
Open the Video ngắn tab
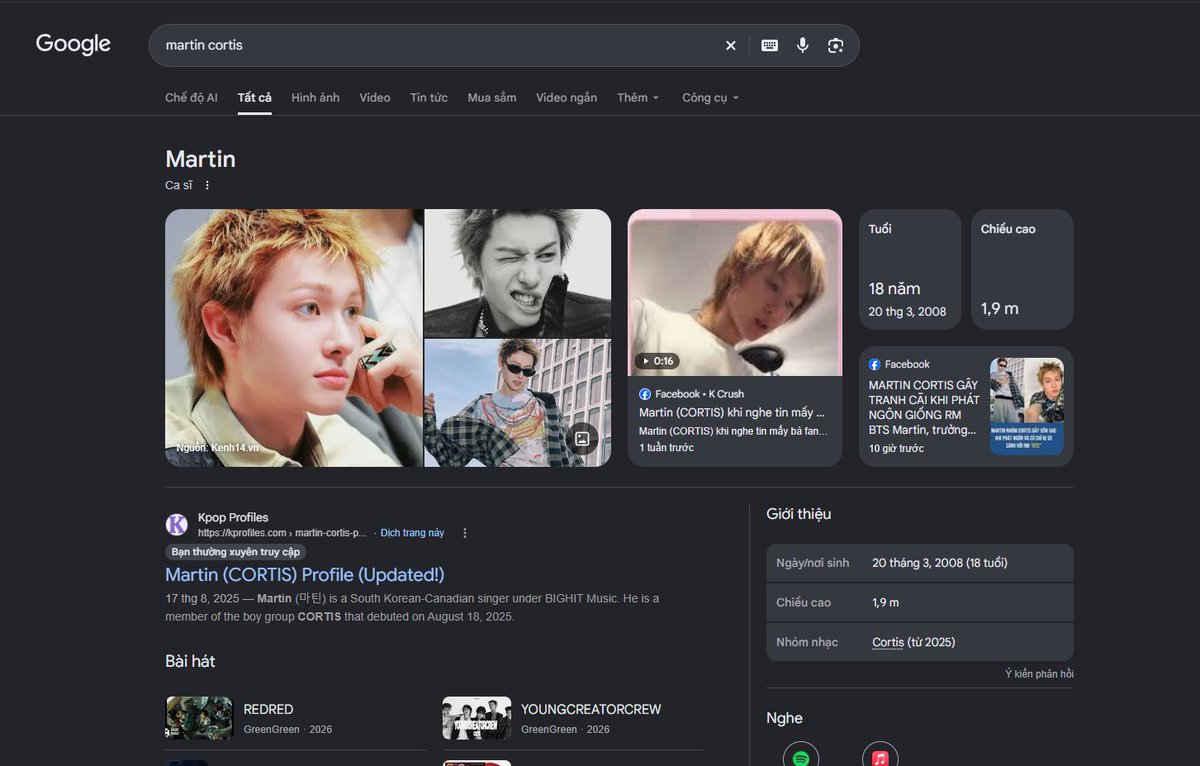(x=566, y=97)
